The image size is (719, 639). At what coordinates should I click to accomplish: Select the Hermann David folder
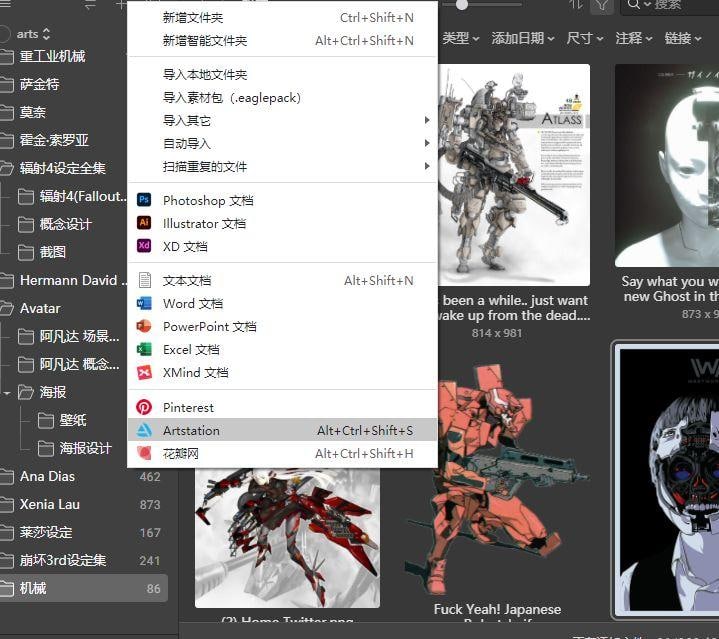(63, 280)
